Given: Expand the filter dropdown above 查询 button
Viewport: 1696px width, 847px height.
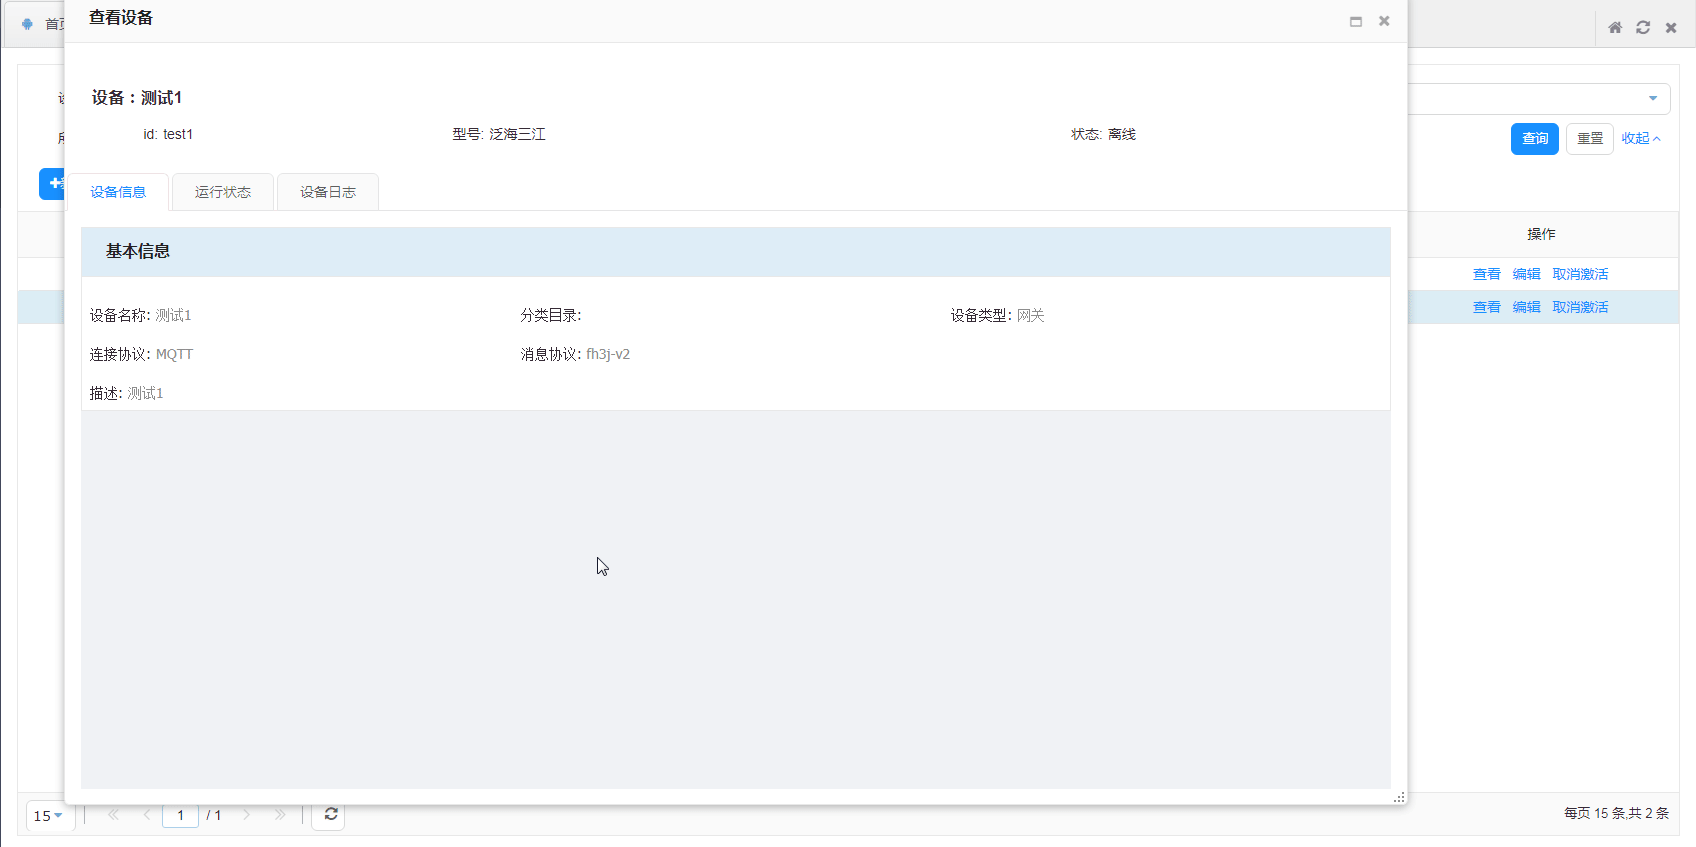Looking at the screenshot, I should (x=1652, y=98).
